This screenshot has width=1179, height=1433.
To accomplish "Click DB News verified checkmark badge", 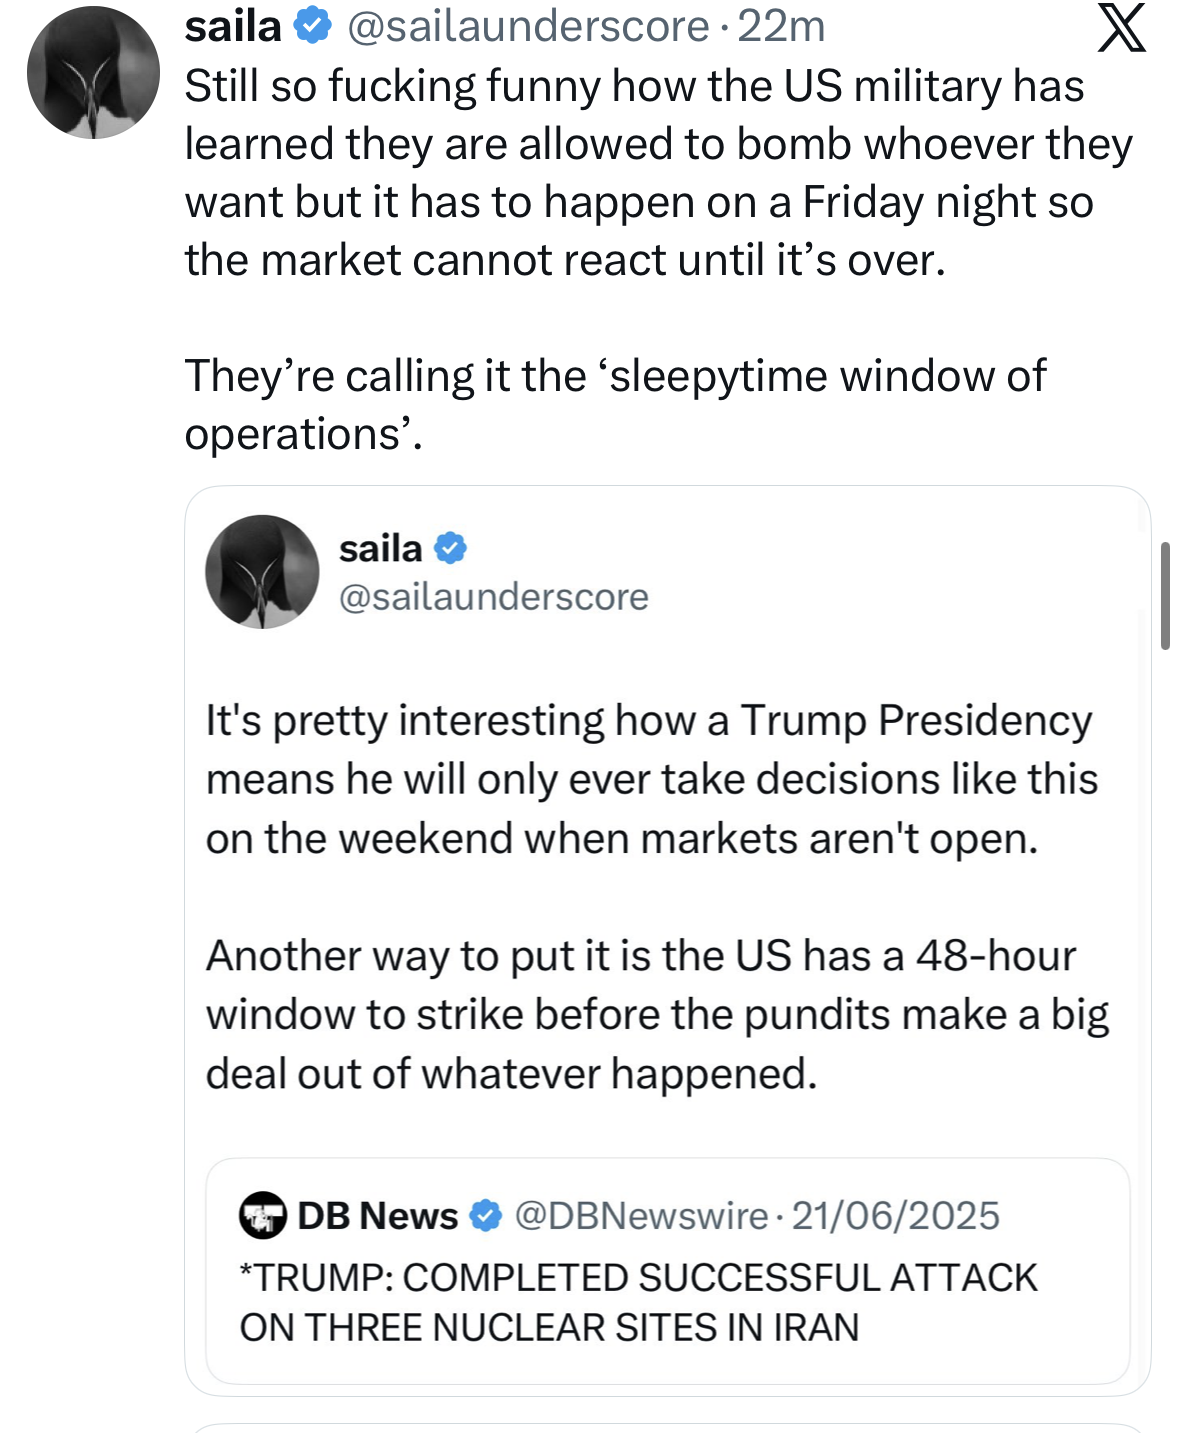I will (x=486, y=1216).
